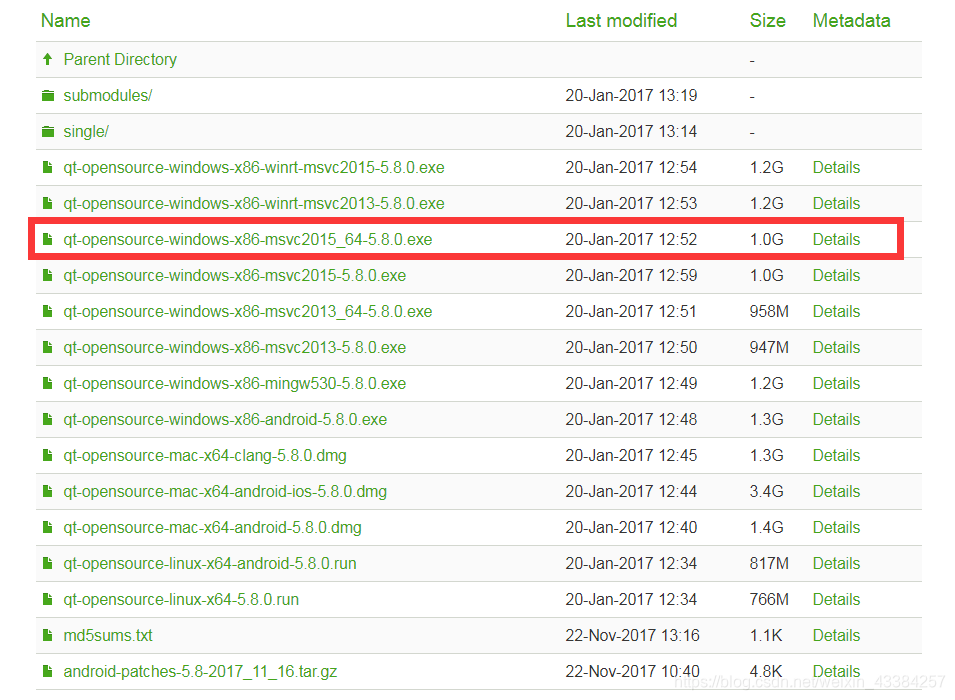The height and width of the screenshot is (700, 955).
Task: Download qt-opensource-windows-x86-winrt-msvc2013-5.8.0.exe
Action: coord(254,203)
